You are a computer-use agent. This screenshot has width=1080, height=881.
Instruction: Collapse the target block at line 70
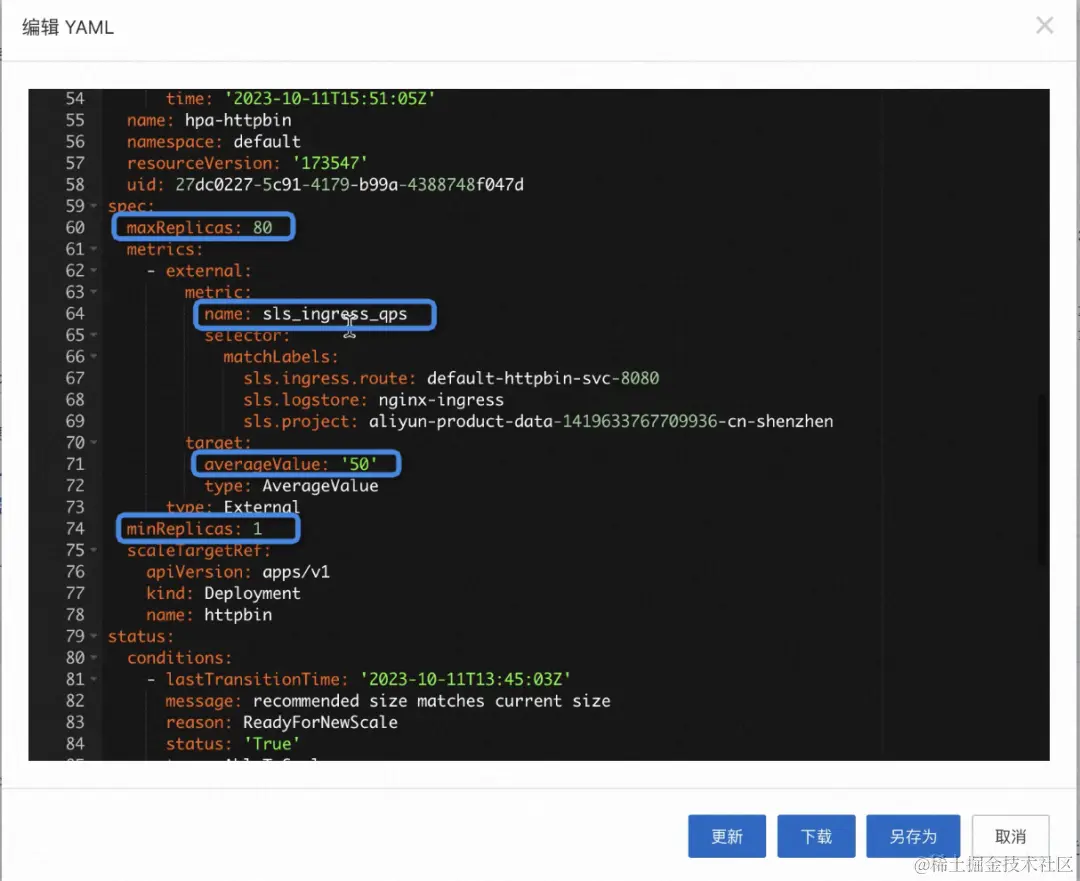click(x=94, y=442)
